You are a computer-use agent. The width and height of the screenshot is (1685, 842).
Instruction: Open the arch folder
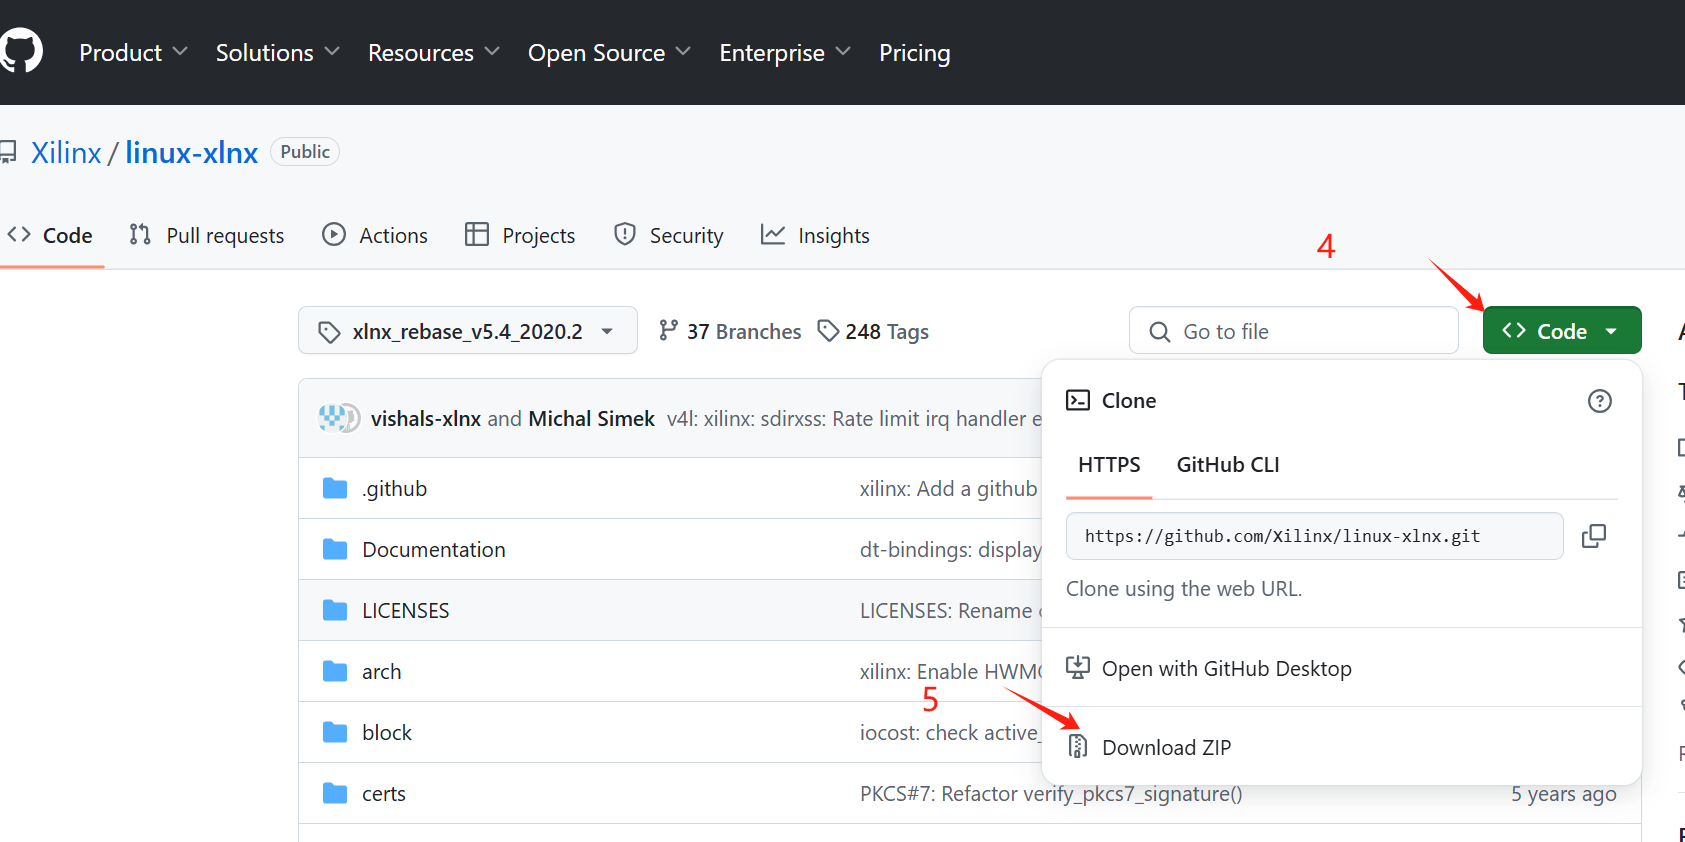click(382, 672)
